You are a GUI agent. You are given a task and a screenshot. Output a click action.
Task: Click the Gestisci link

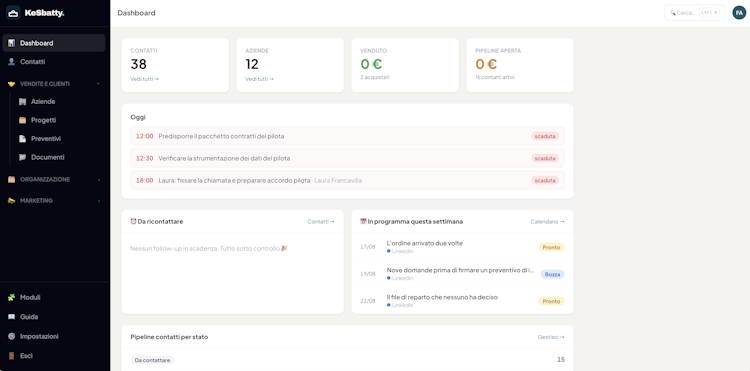(551, 337)
